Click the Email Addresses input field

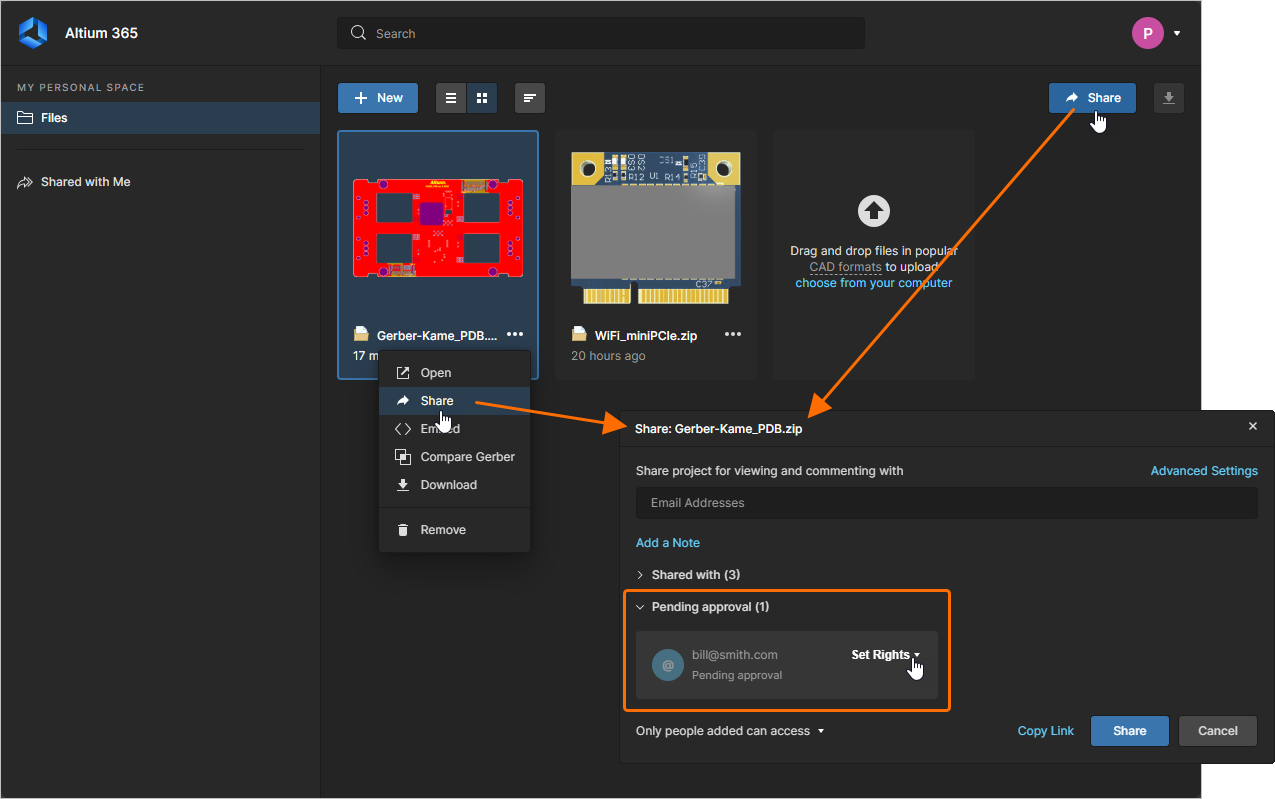click(946, 502)
